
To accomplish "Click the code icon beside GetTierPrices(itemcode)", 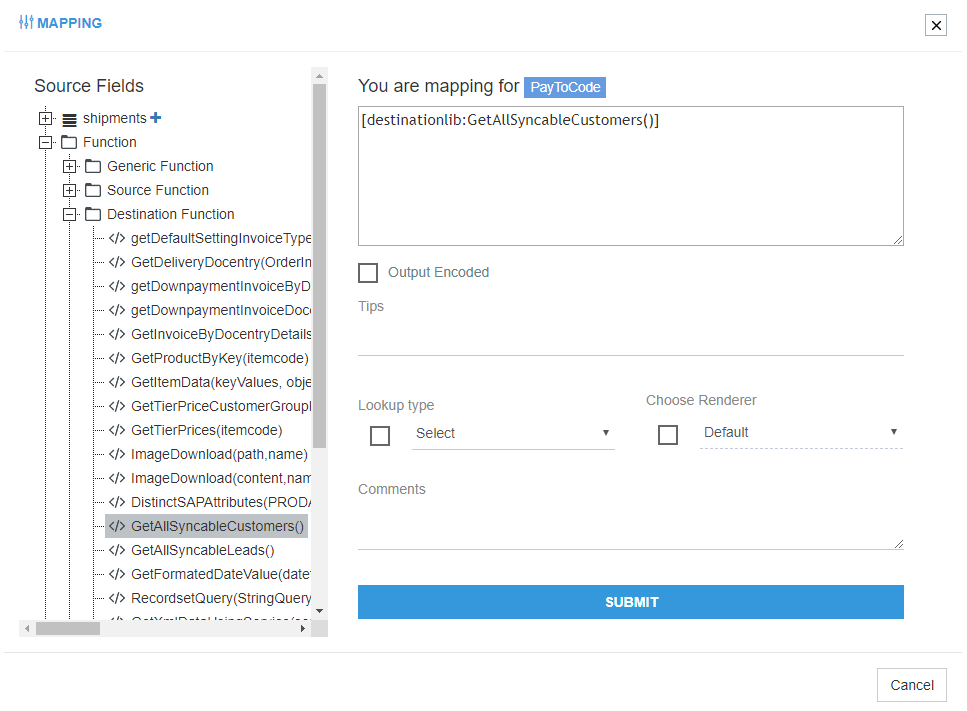I will 117,430.
